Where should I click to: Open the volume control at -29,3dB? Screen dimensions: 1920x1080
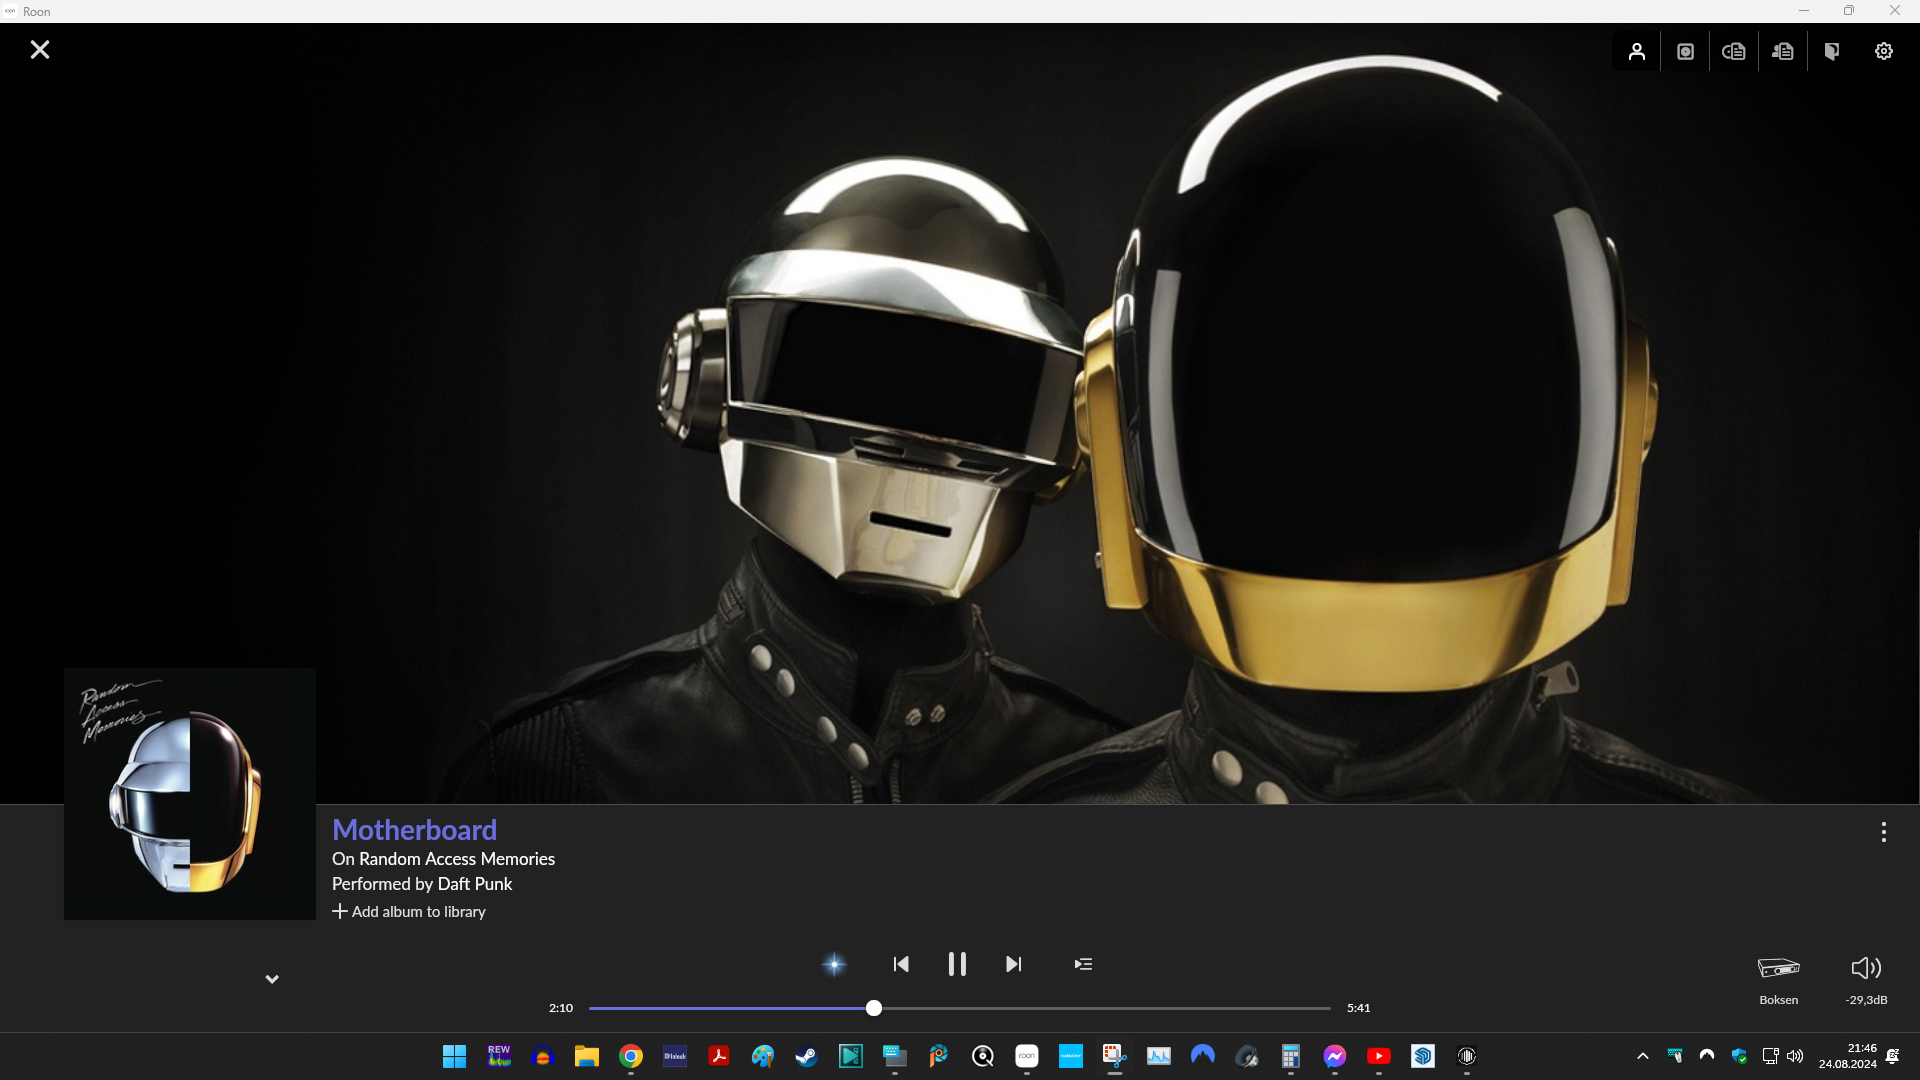tap(1866, 979)
